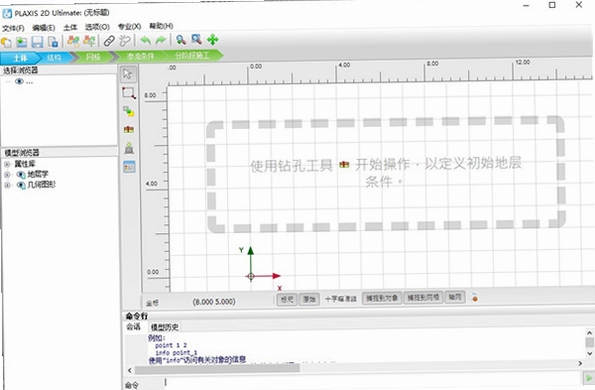
Task: Choose the rectangle multi-select tool
Action: [x=129, y=93]
